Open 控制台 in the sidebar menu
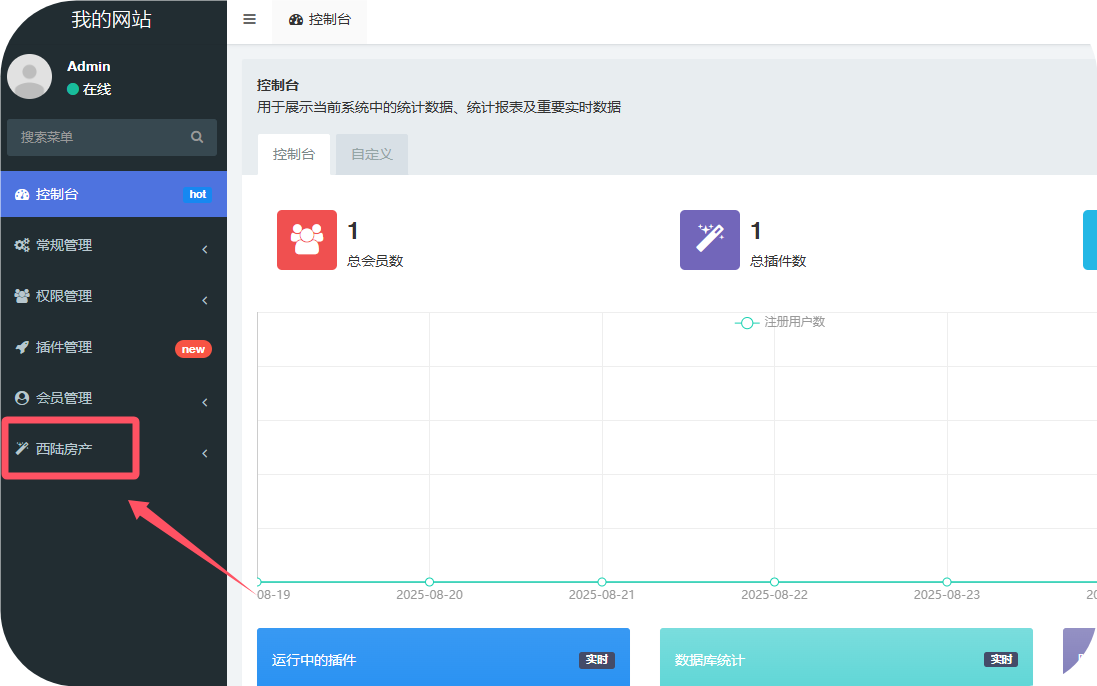Viewport: 1097px width, 686px height. click(x=57, y=194)
